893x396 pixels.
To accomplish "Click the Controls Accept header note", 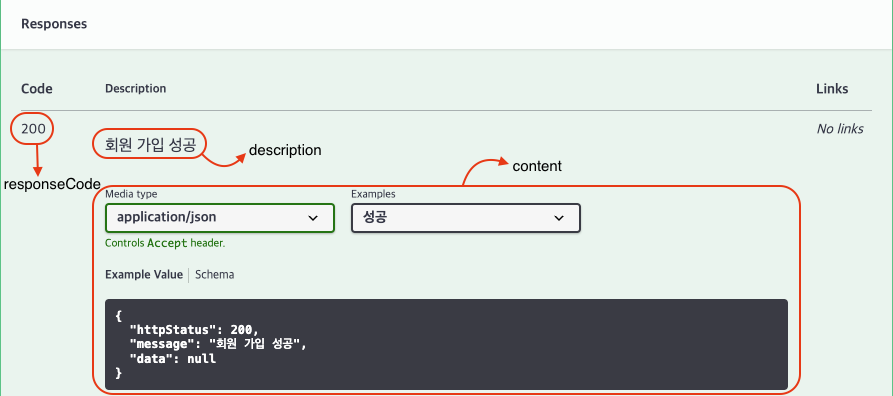I will (x=165, y=243).
